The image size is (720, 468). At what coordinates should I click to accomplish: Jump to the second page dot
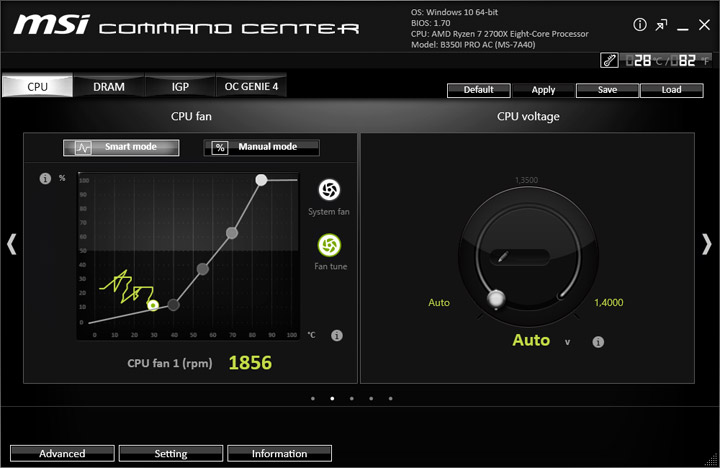click(332, 398)
